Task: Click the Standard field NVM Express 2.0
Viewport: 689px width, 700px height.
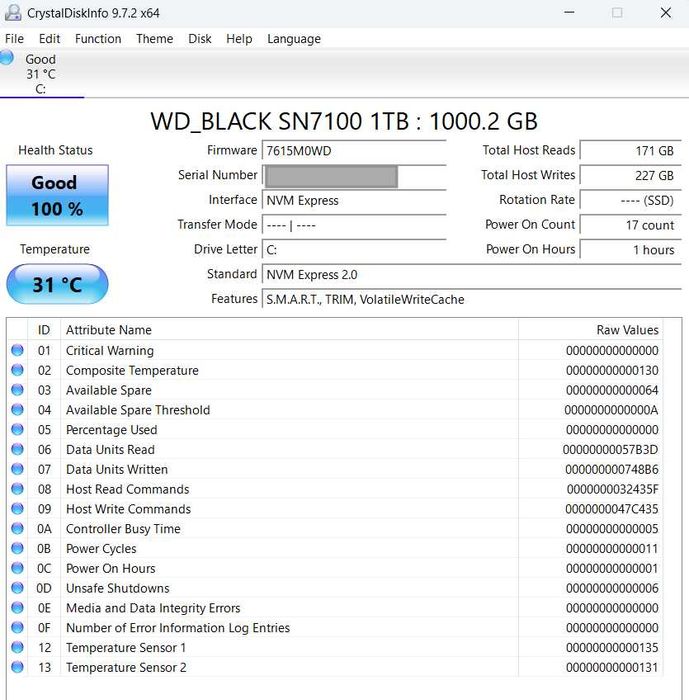Action: (x=472, y=275)
